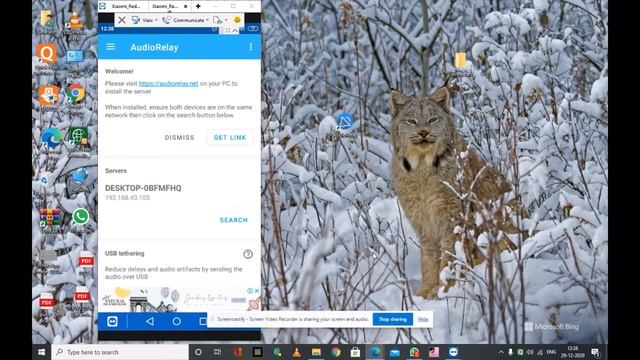Open the audiorelay.net link
This screenshot has height=360, width=640.
click(x=168, y=83)
